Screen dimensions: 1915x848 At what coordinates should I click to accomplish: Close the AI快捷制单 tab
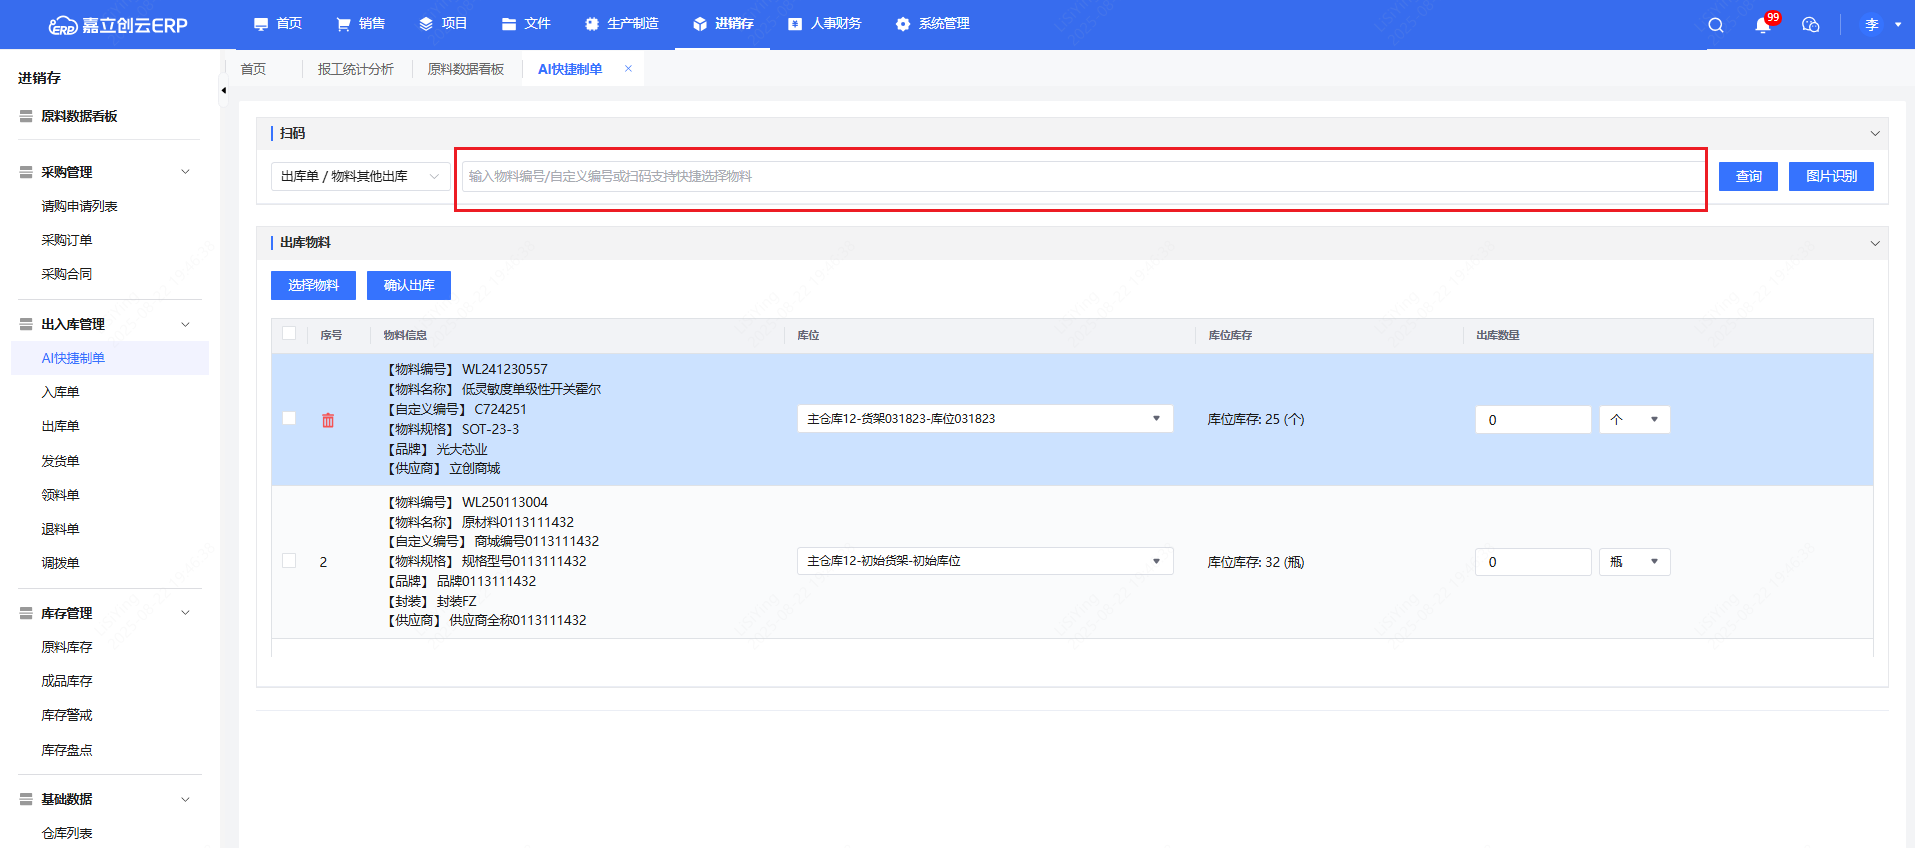pos(628,69)
